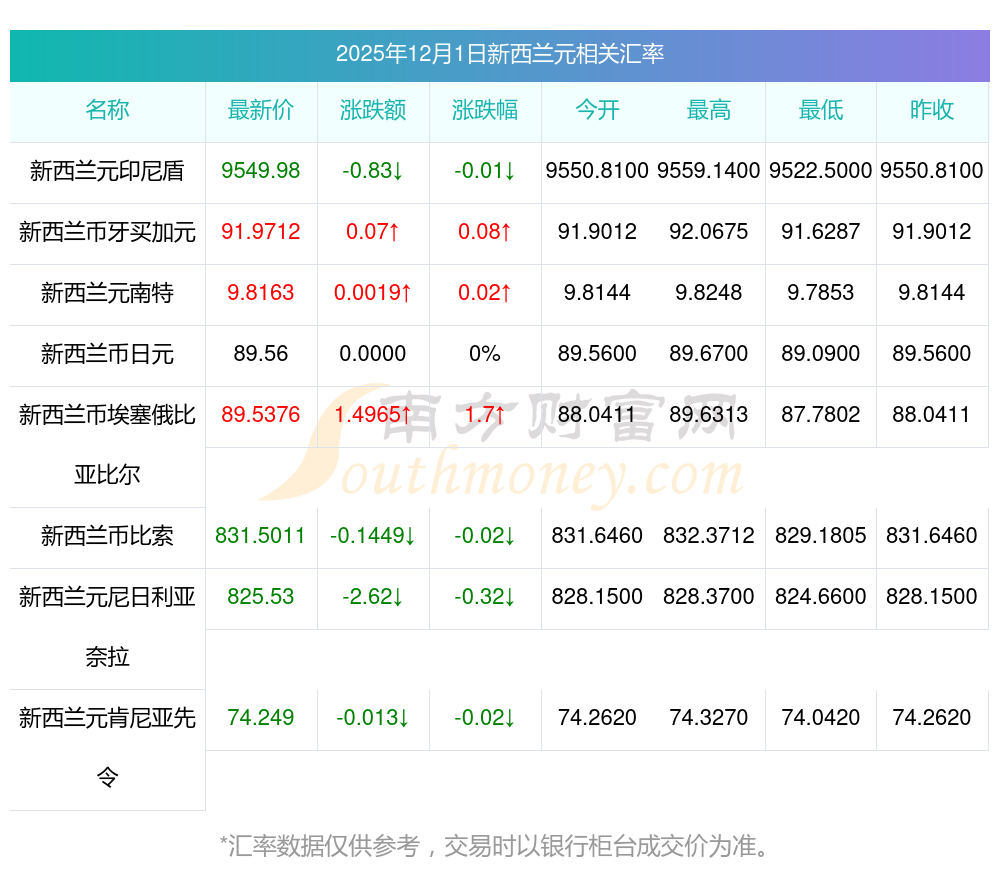This screenshot has width=1000, height=877.
Task: Click the 涨跌幅 column header
Action: tap(485, 110)
